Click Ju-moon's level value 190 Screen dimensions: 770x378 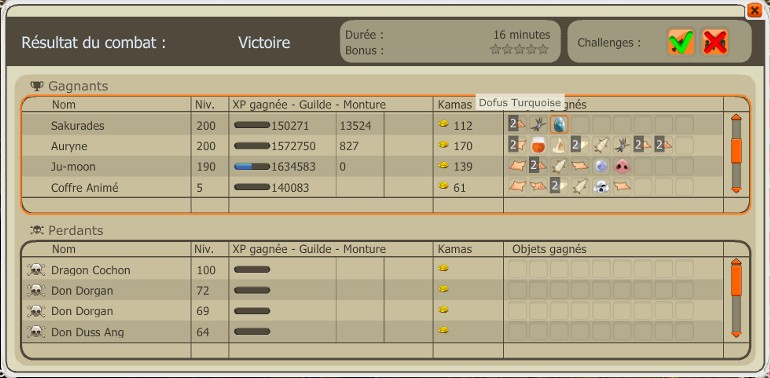tap(206, 167)
